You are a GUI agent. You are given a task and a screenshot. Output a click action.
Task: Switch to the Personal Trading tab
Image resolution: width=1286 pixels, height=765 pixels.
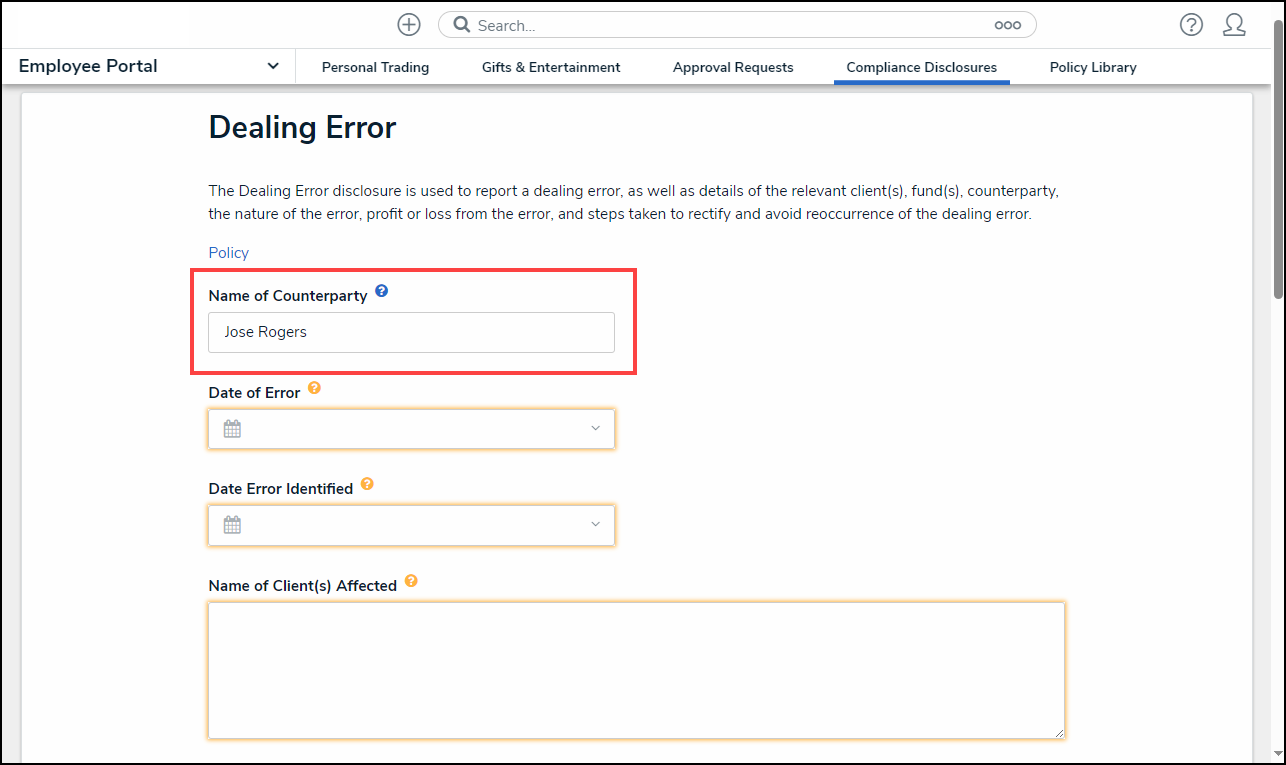pos(375,67)
